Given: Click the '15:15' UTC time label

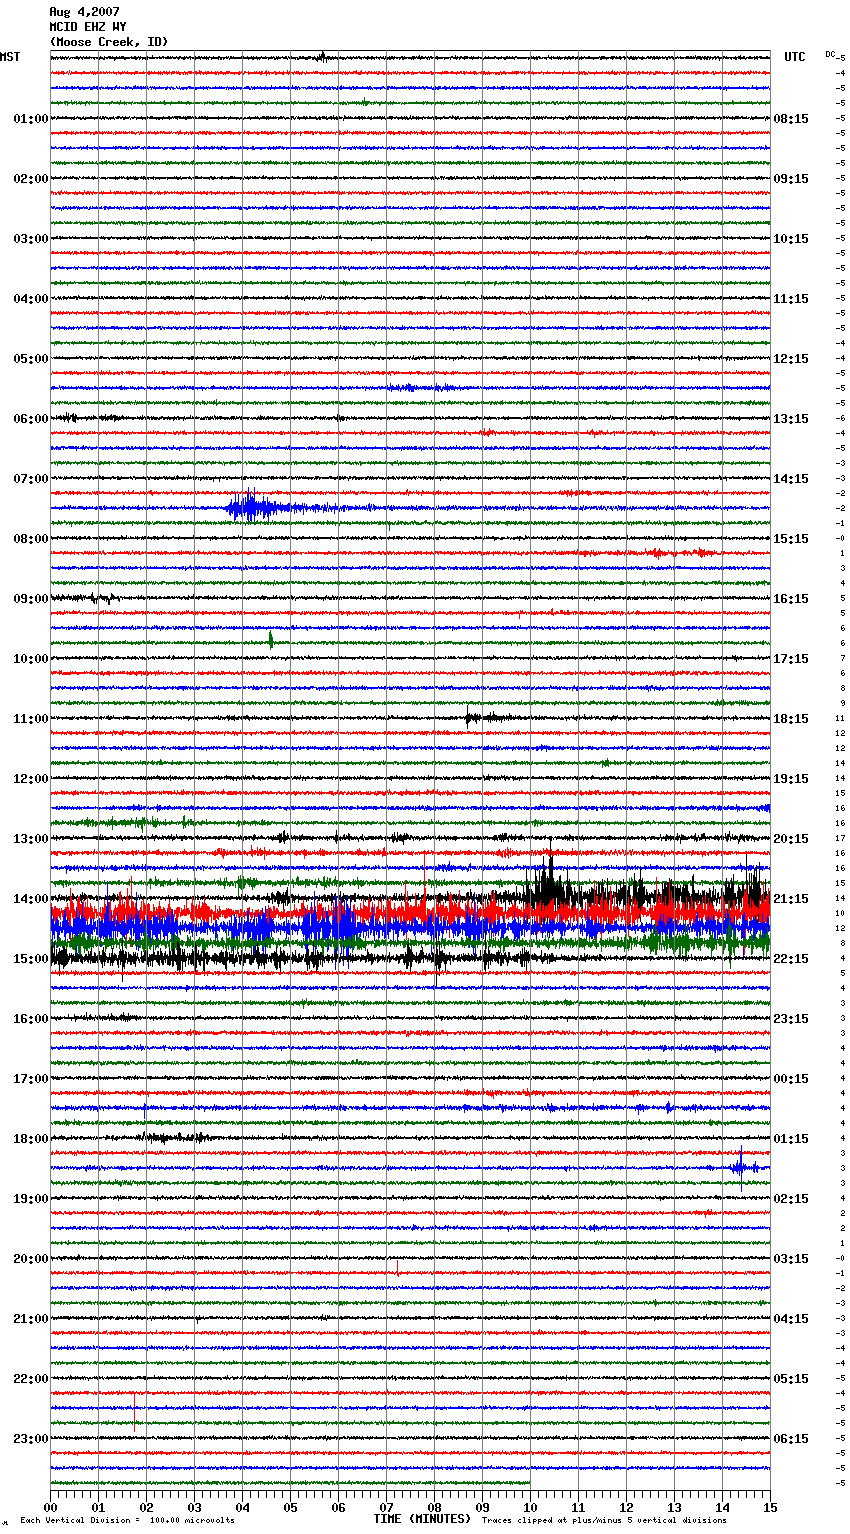Looking at the screenshot, I should click(x=791, y=539).
